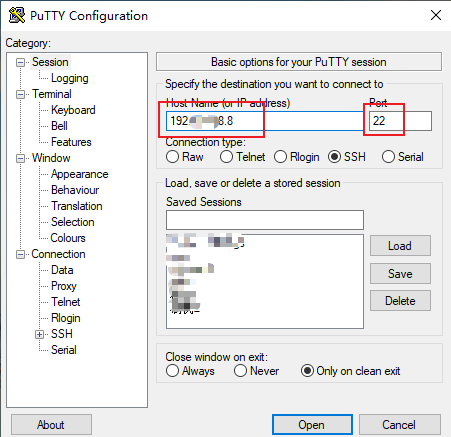
Task: Expand the SSH node in the Category tree
Action: coord(39,334)
